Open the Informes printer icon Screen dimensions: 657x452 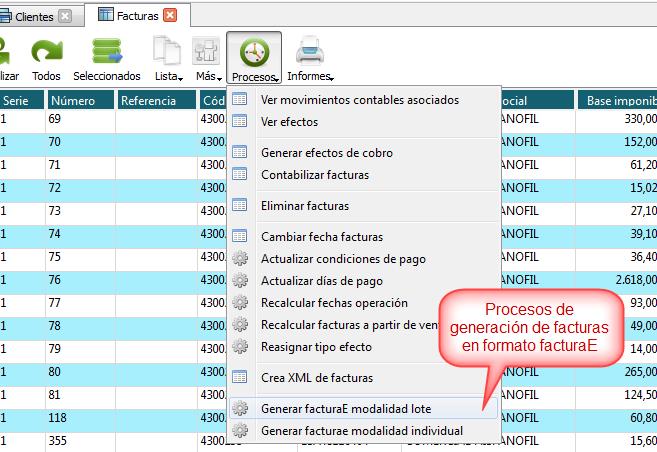coord(309,52)
